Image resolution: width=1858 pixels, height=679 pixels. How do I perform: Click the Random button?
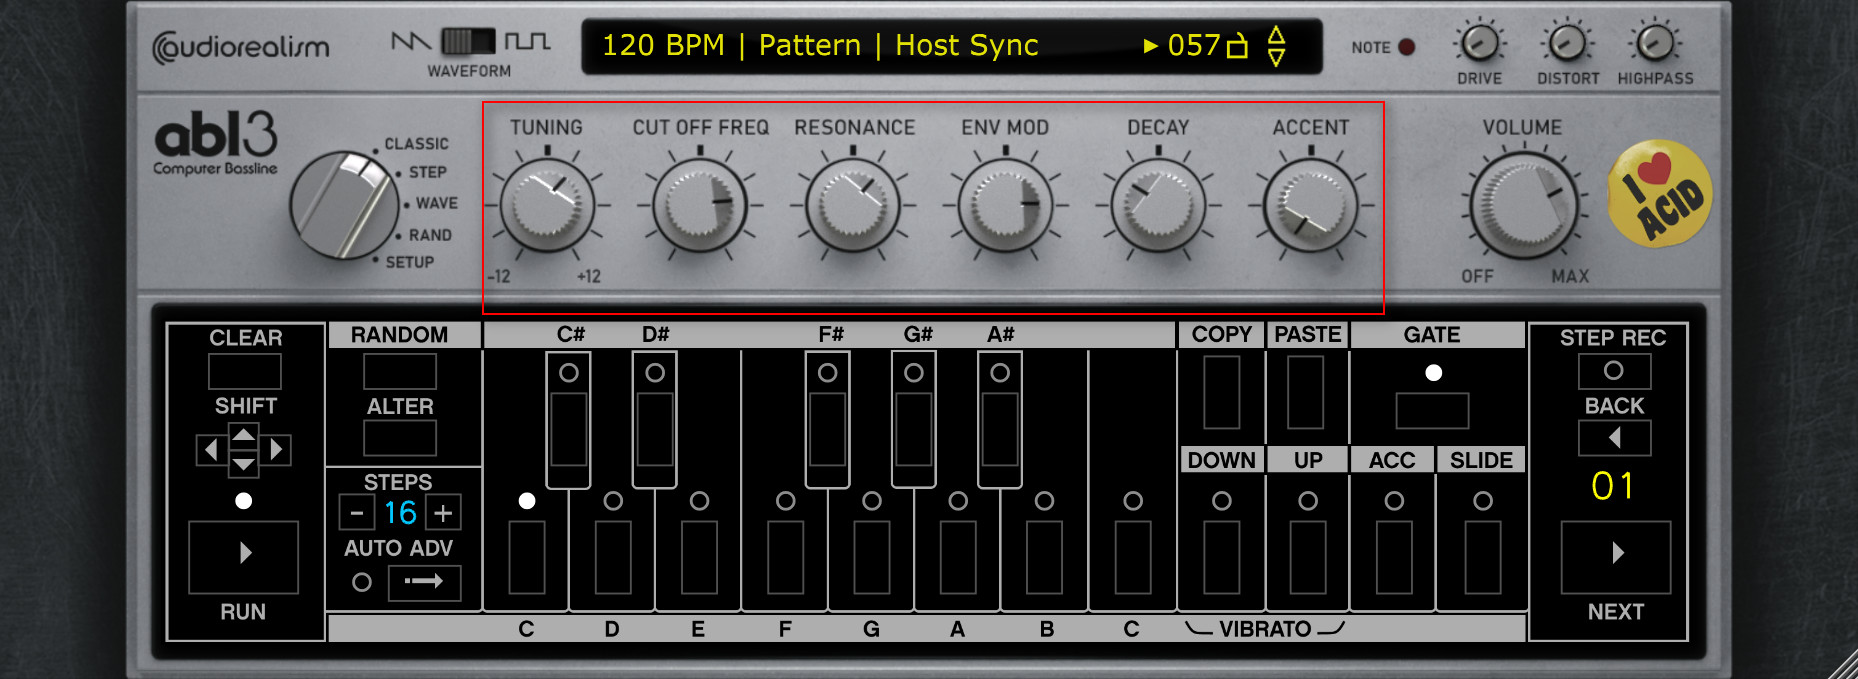pos(400,371)
